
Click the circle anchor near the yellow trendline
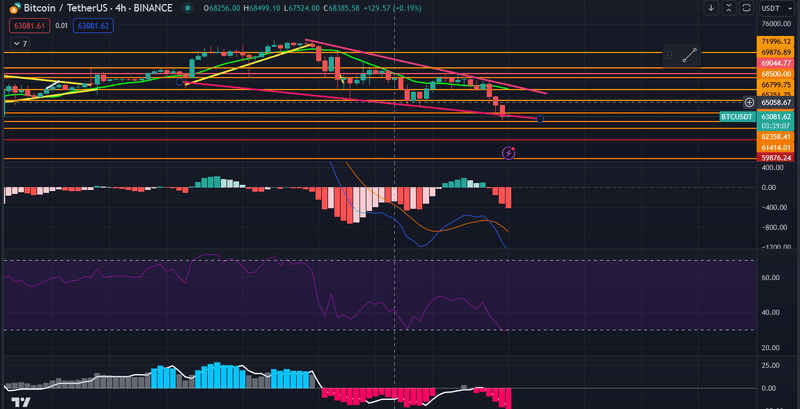179,82
